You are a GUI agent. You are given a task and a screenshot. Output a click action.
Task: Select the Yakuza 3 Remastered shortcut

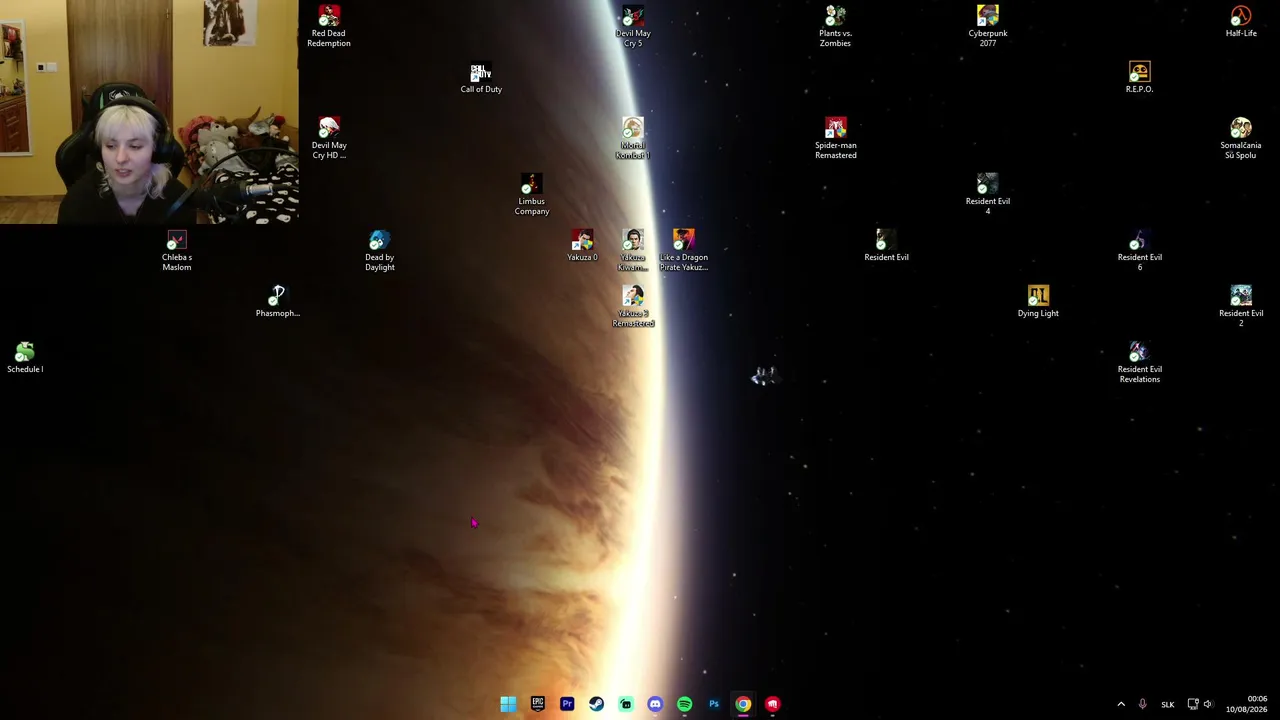633,306
